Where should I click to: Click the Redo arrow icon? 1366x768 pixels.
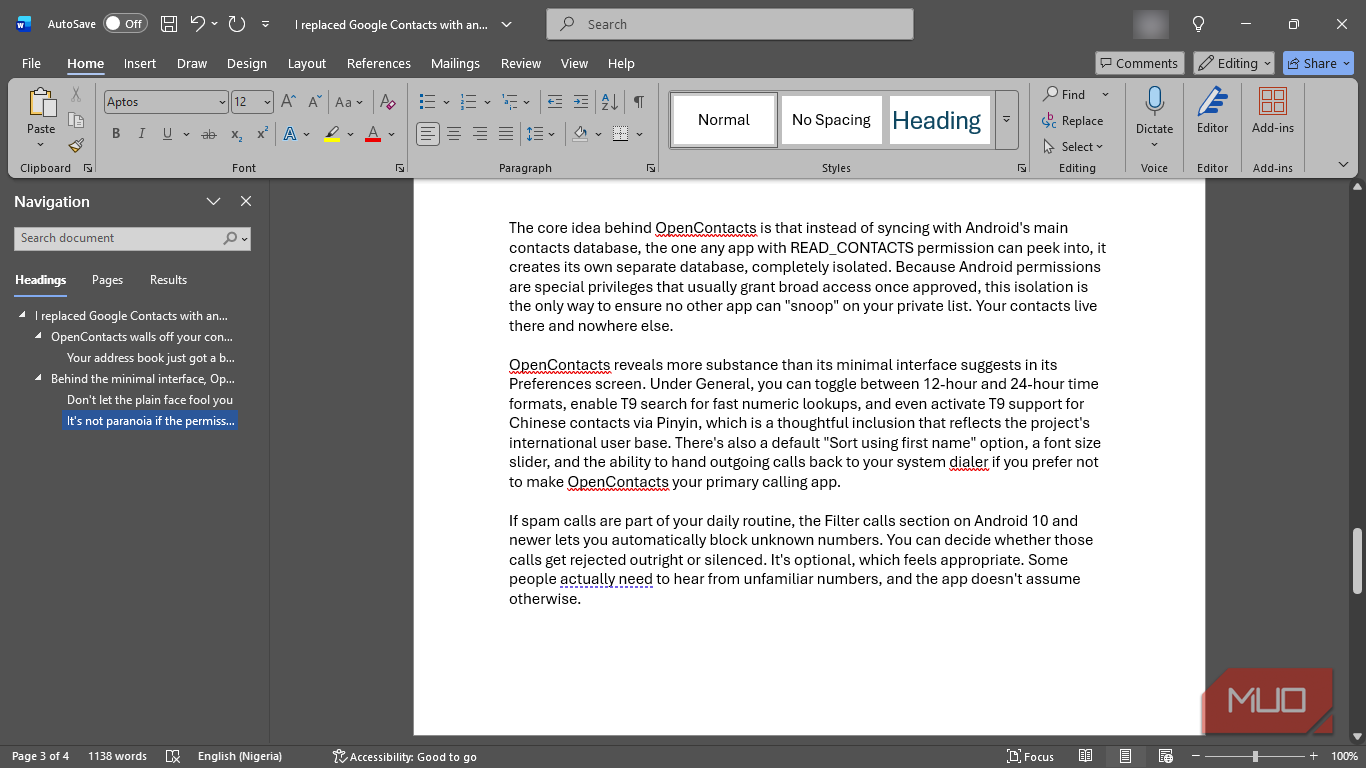[x=237, y=24]
